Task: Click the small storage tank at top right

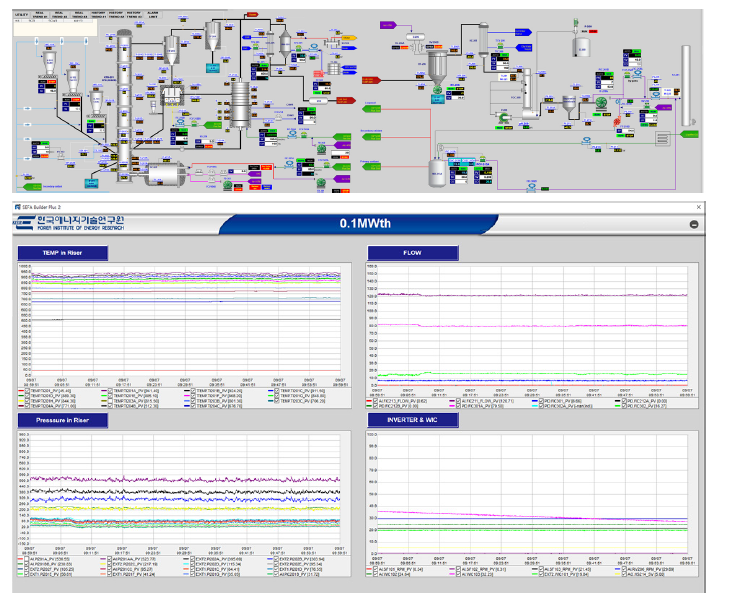Action: (582, 46)
